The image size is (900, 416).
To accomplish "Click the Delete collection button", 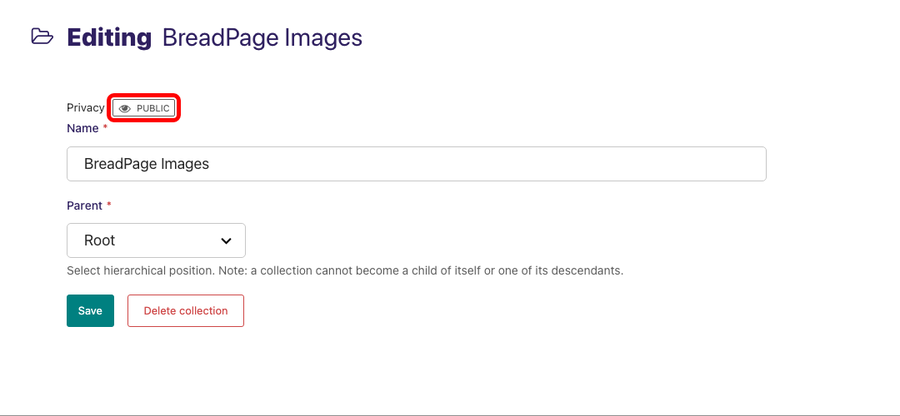I will coord(185,310).
